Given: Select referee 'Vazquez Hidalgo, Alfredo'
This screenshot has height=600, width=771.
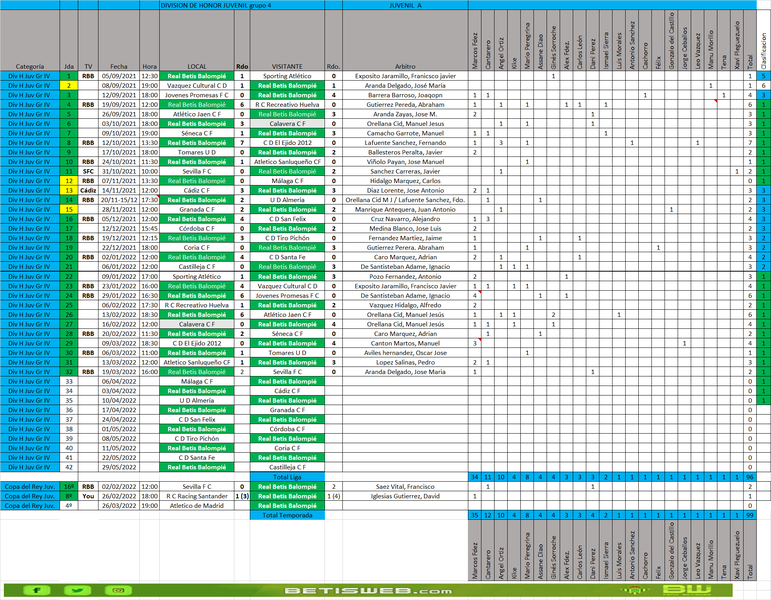Looking at the screenshot, I should 405,305.
